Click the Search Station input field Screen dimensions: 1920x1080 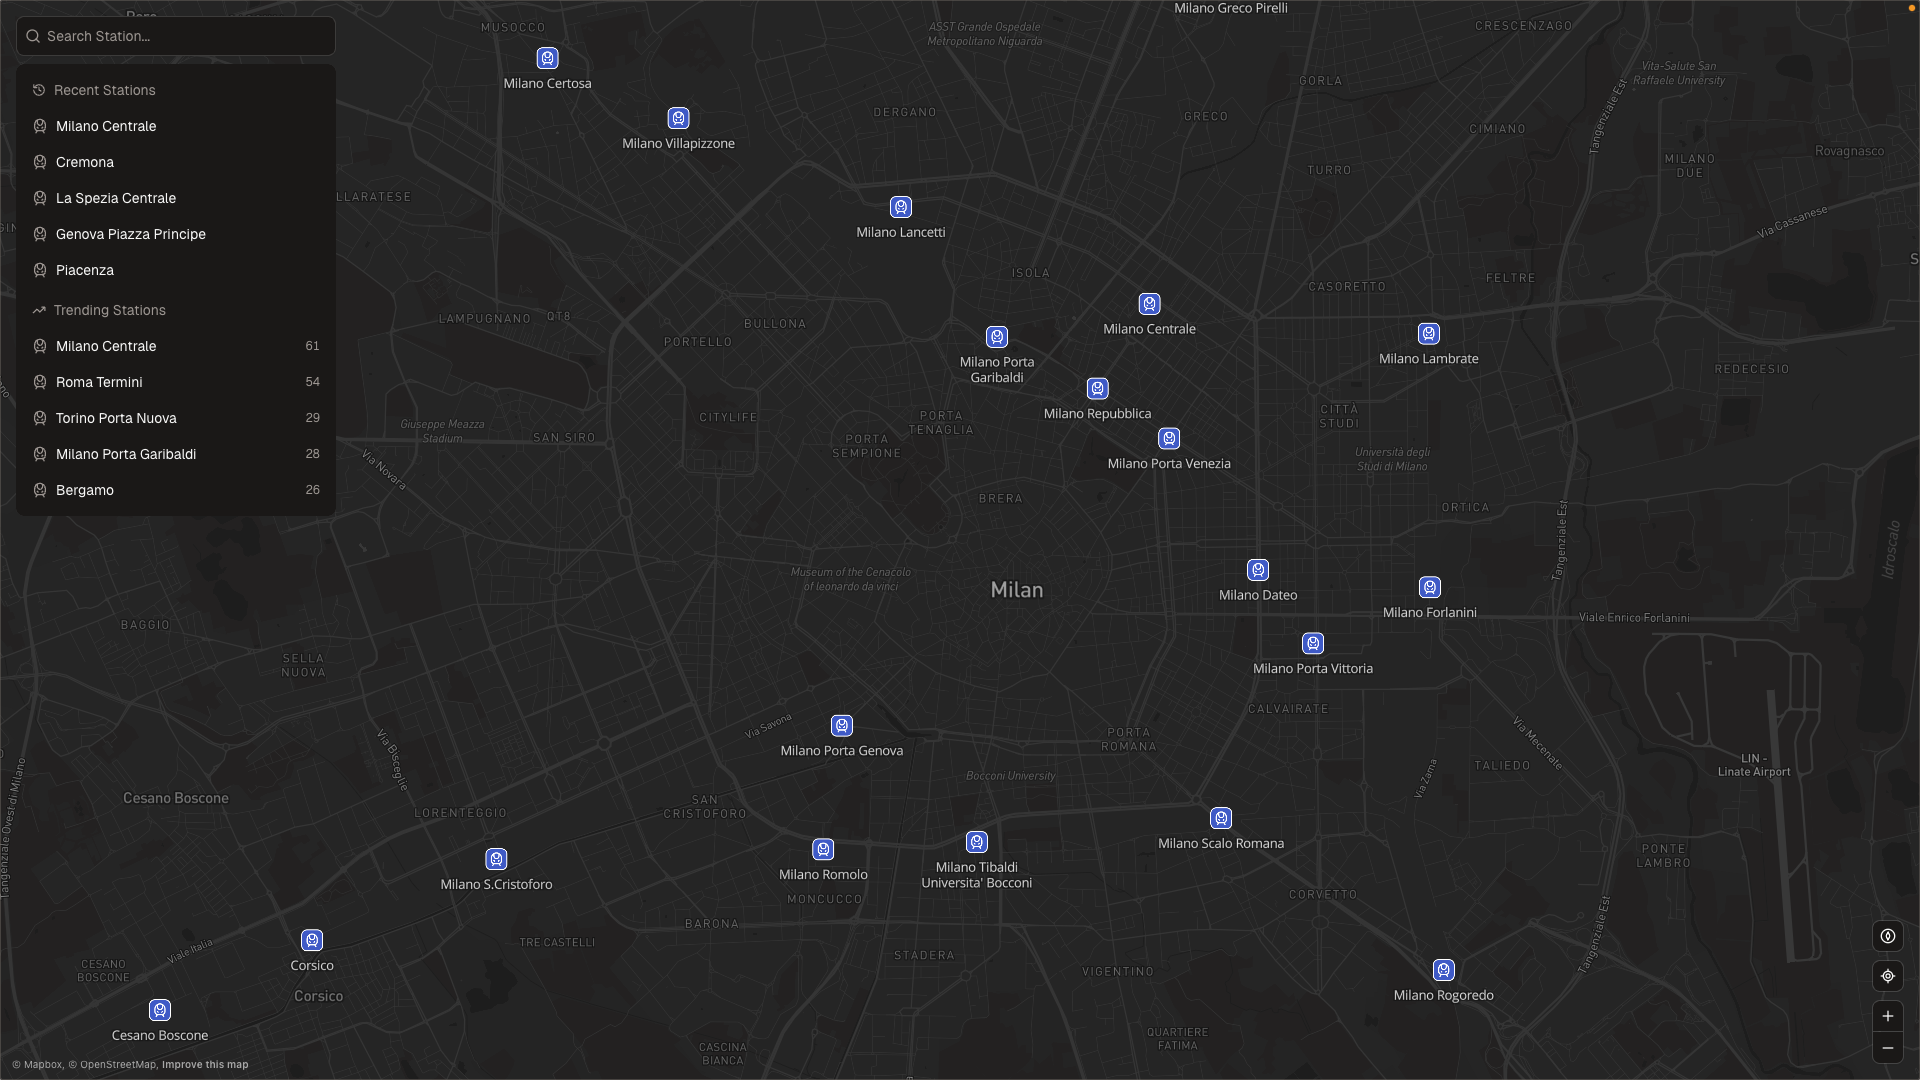coord(175,36)
